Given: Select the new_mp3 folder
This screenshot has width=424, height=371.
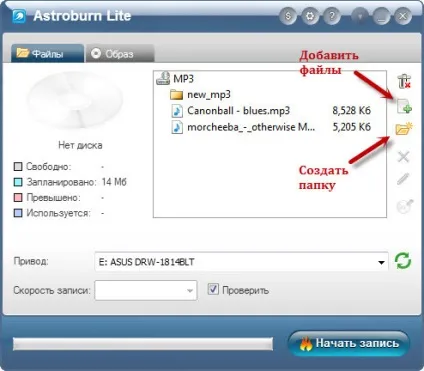Looking at the screenshot, I should pos(200,95).
